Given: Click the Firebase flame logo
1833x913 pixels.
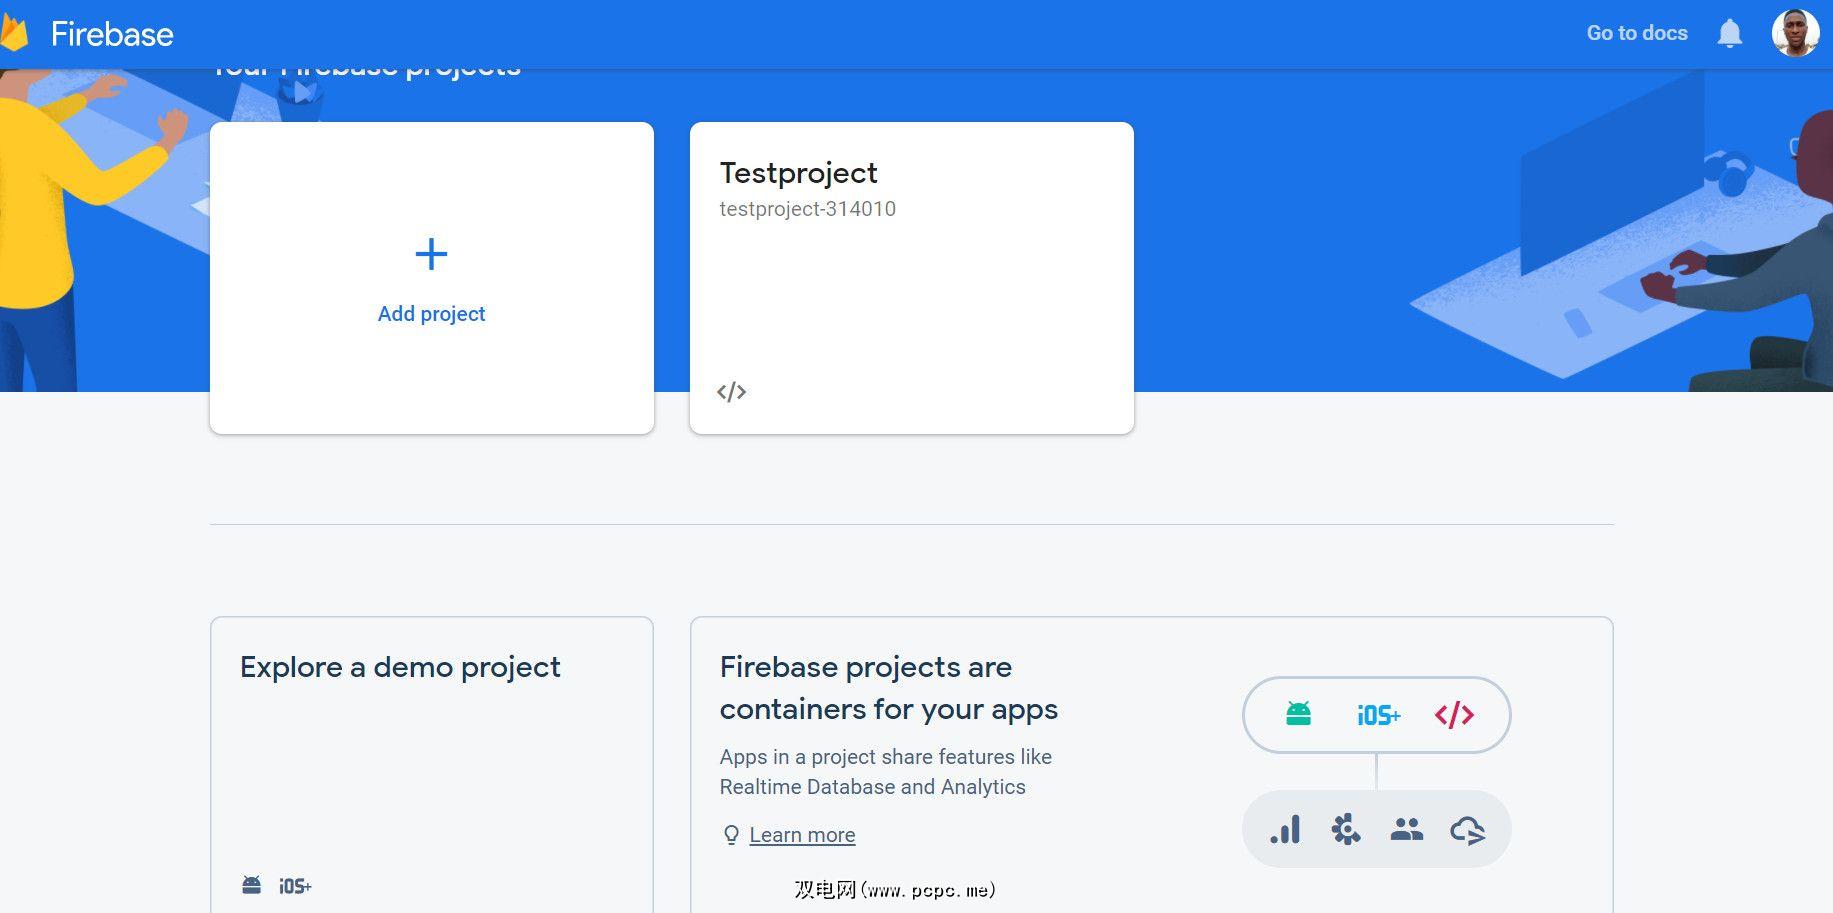Looking at the screenshot, I should (14, 34).
